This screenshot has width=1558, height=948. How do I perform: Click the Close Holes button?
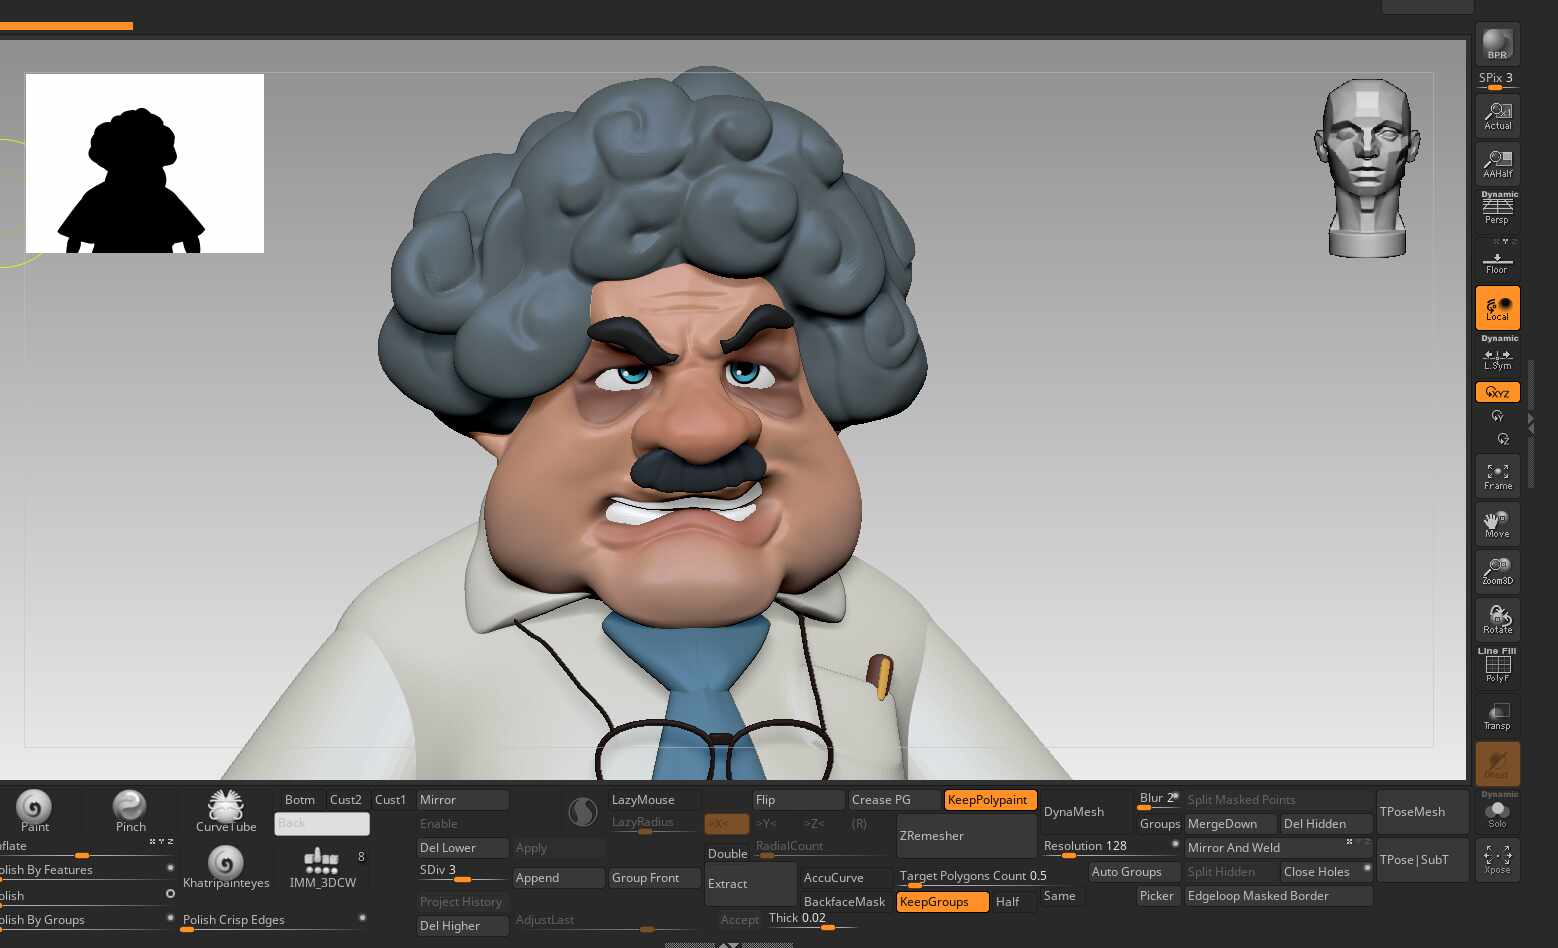point(1327,872)
